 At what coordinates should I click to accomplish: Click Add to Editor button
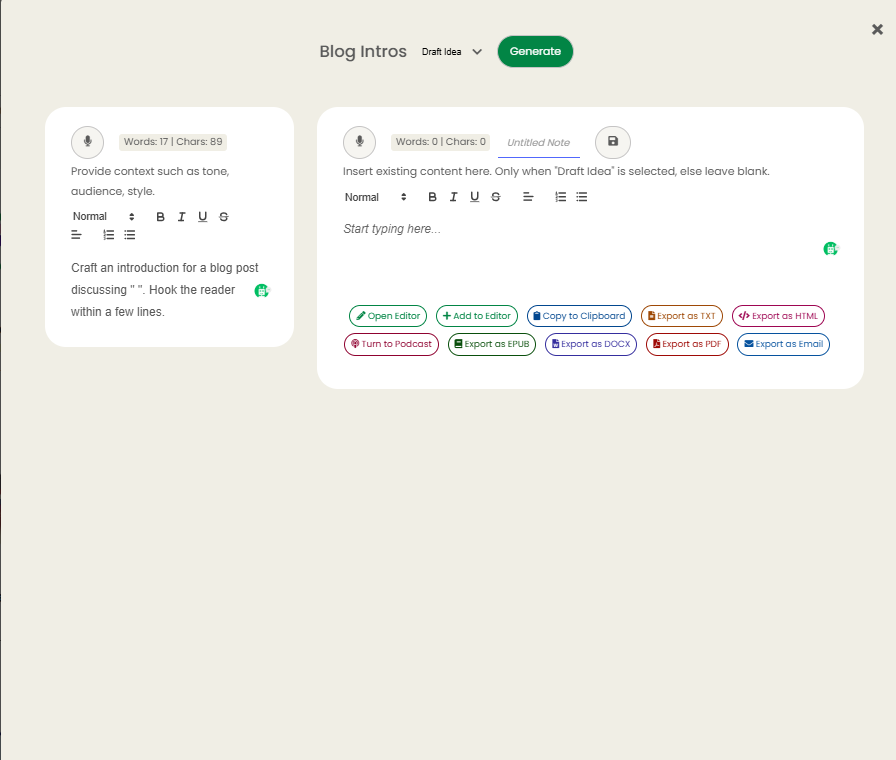click(x=477, y=316)
